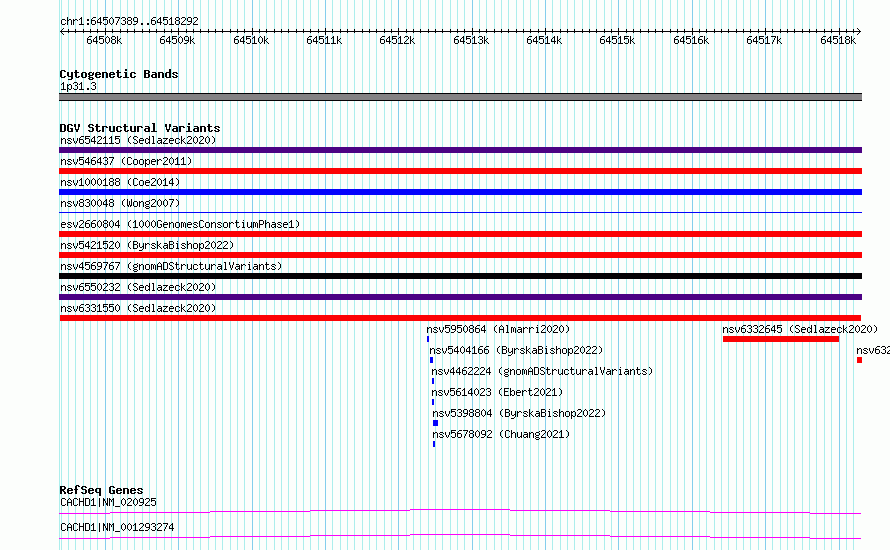
Task: Open nsv5404166 (ByrskaBishop2022) label
Action: pyautogui.click(x=516, y=350)
